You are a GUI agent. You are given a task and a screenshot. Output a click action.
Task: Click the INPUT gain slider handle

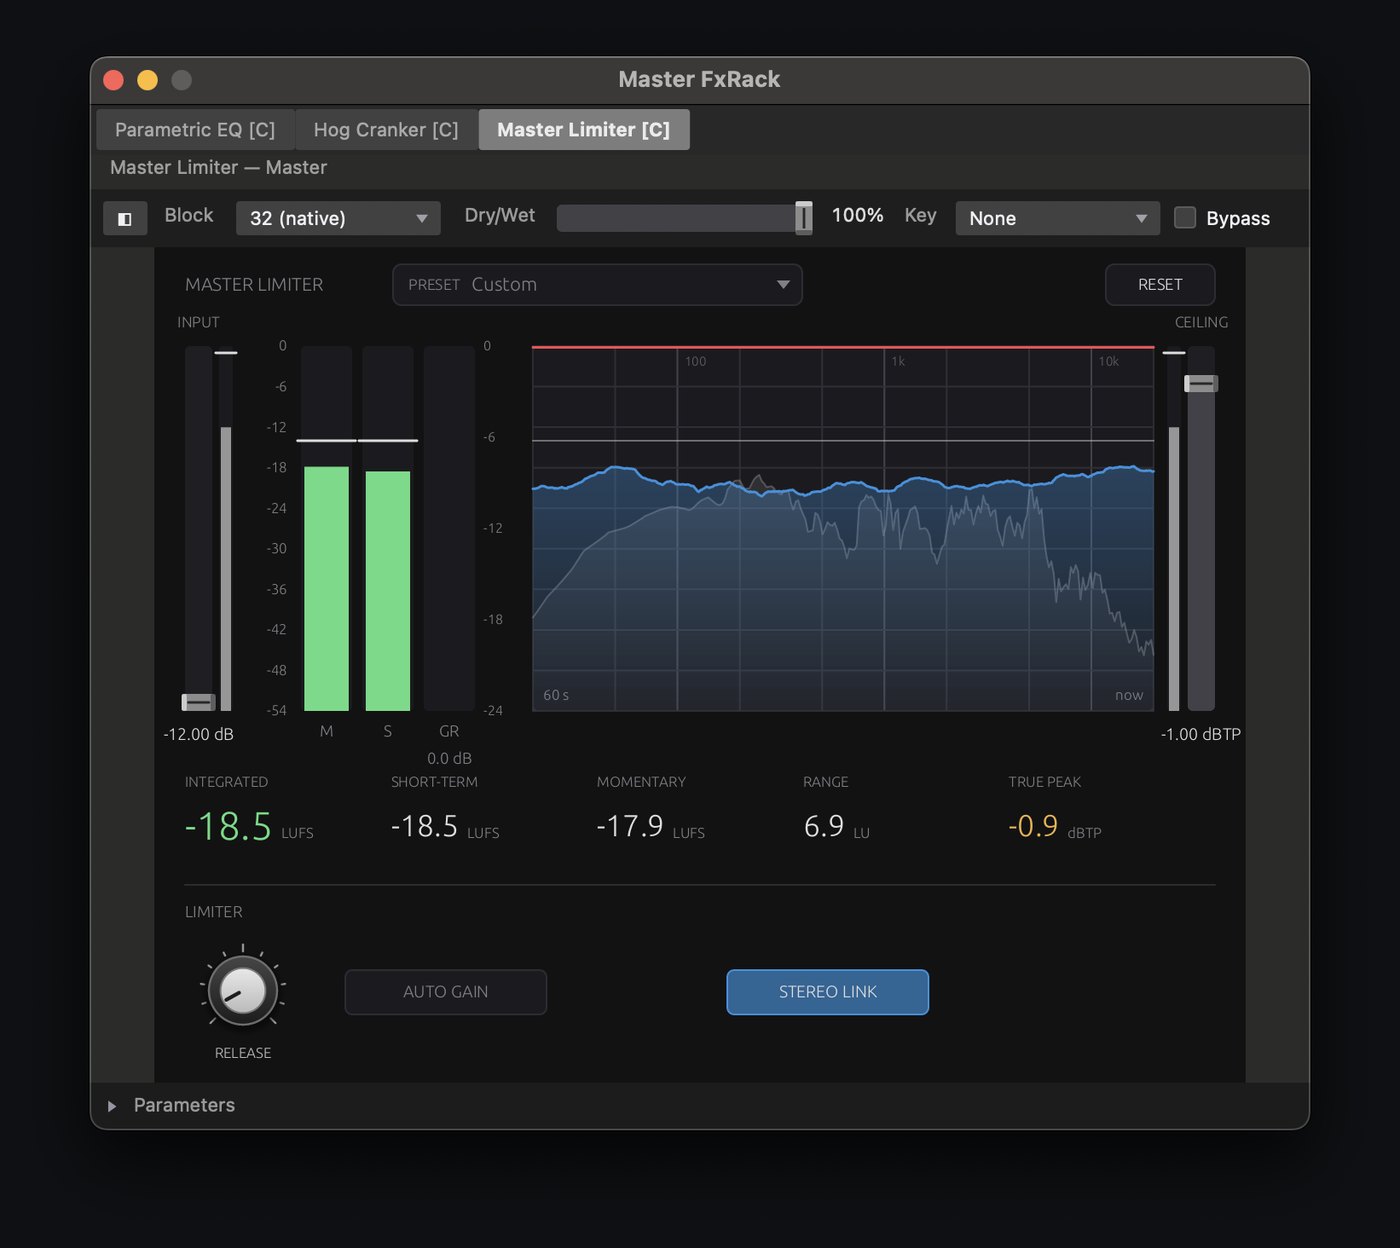click(198, 702)
